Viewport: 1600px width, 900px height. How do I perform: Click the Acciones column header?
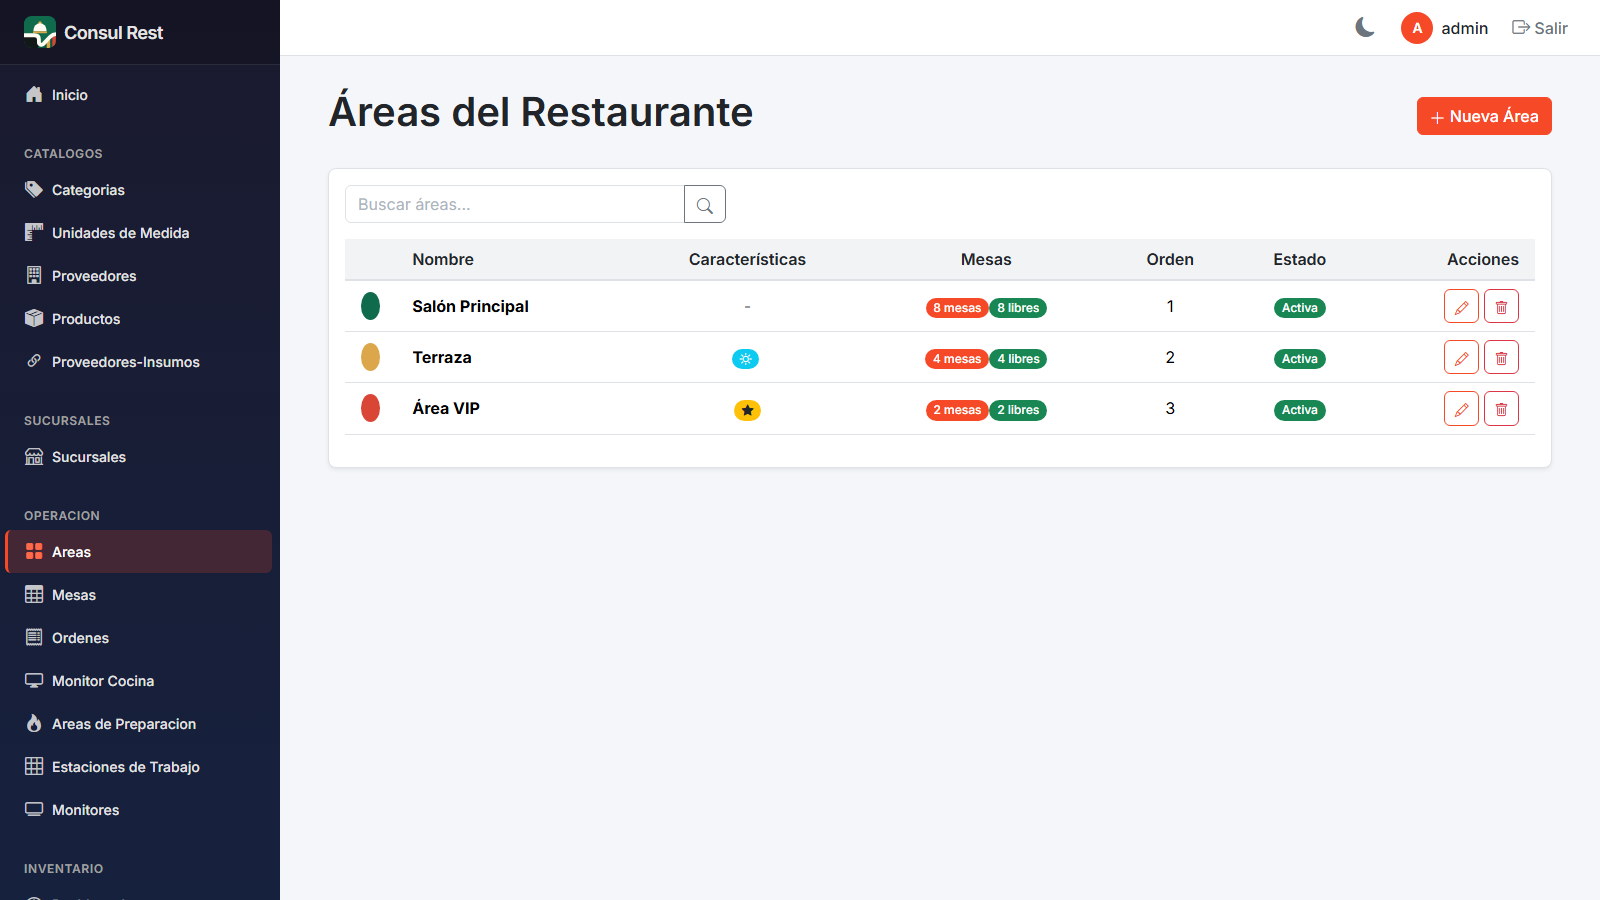[1483, 259]
